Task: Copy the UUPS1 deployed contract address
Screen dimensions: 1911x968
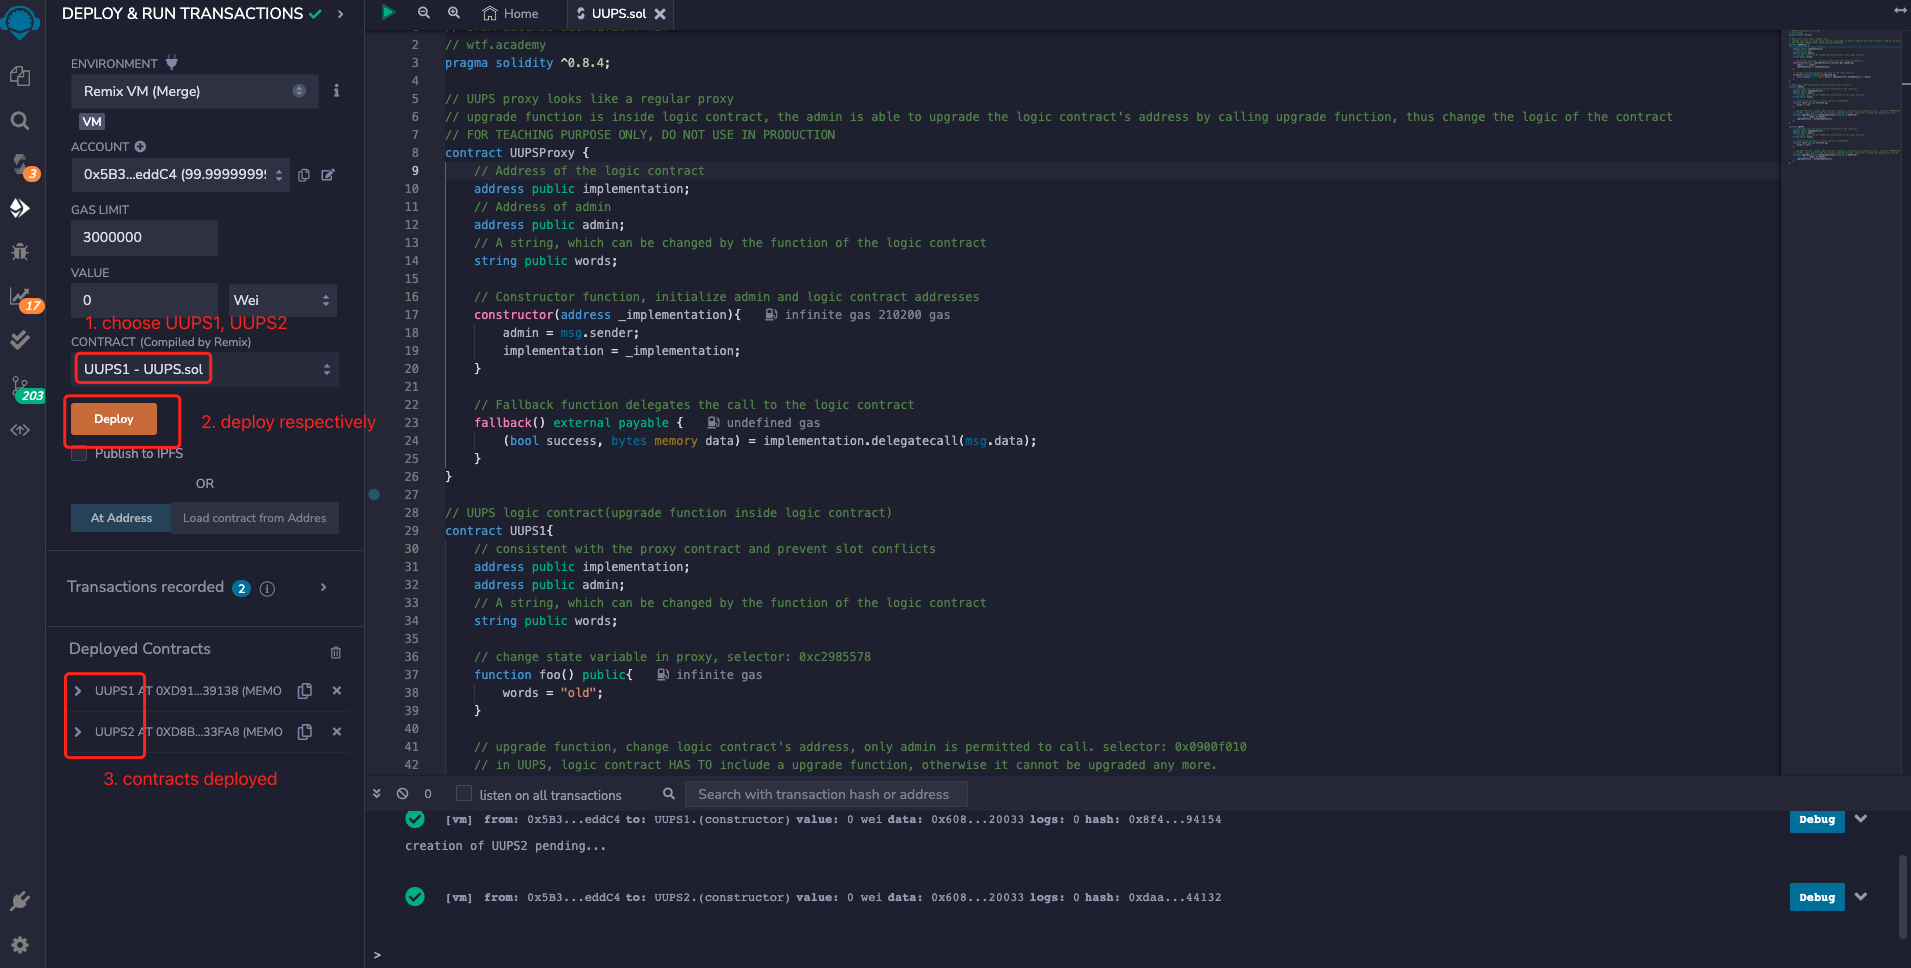Action: point(305,691)
